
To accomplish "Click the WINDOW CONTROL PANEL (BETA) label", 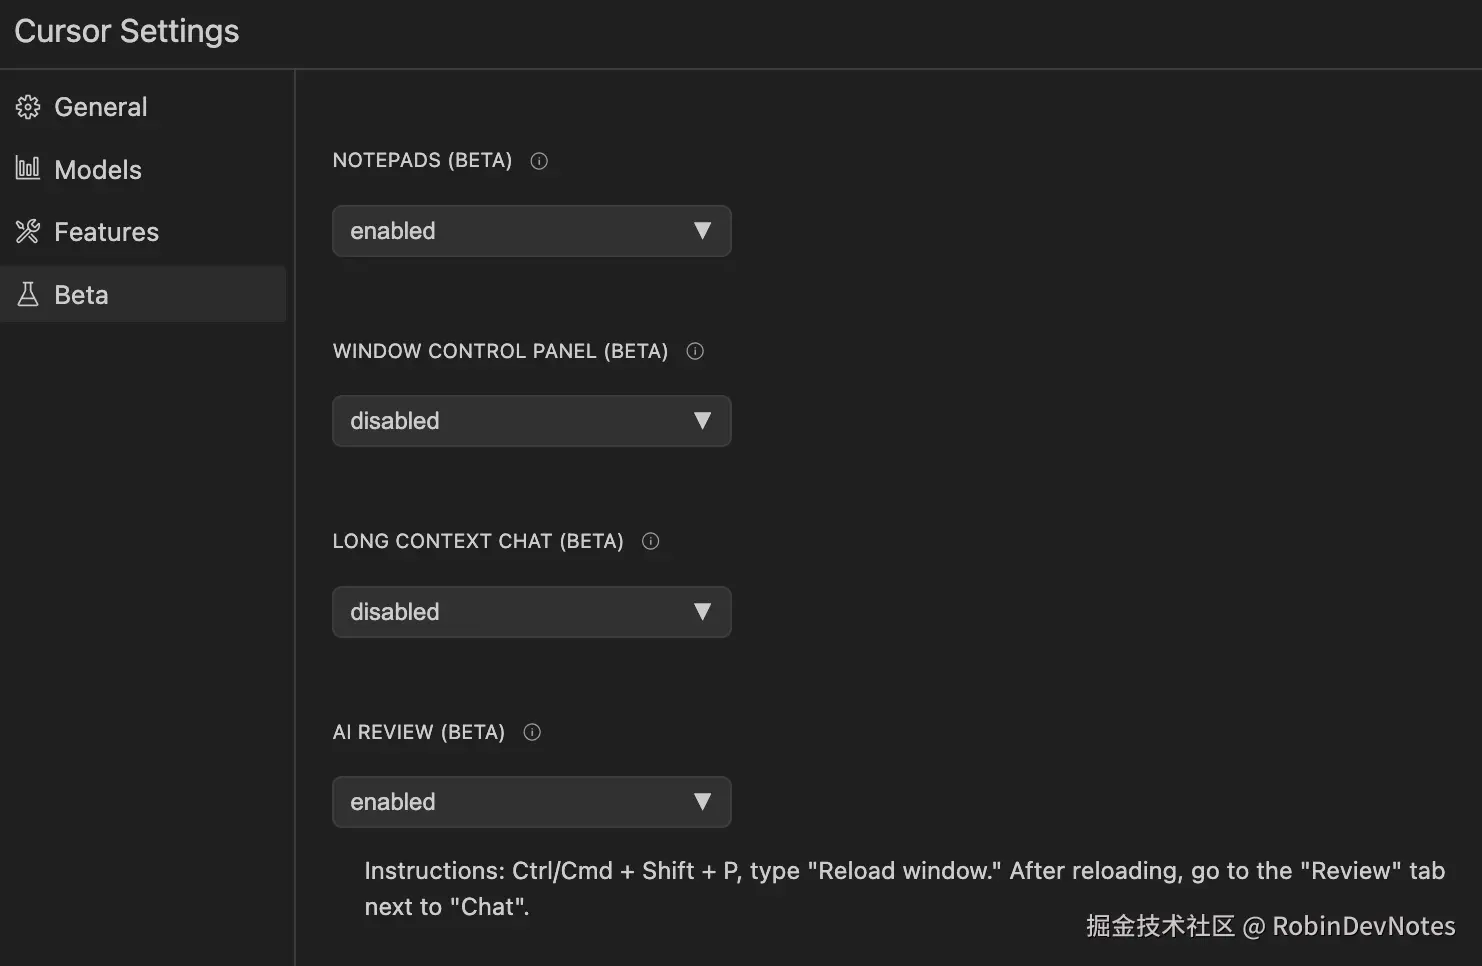I will pyautogui.click(x=500, y=351).
